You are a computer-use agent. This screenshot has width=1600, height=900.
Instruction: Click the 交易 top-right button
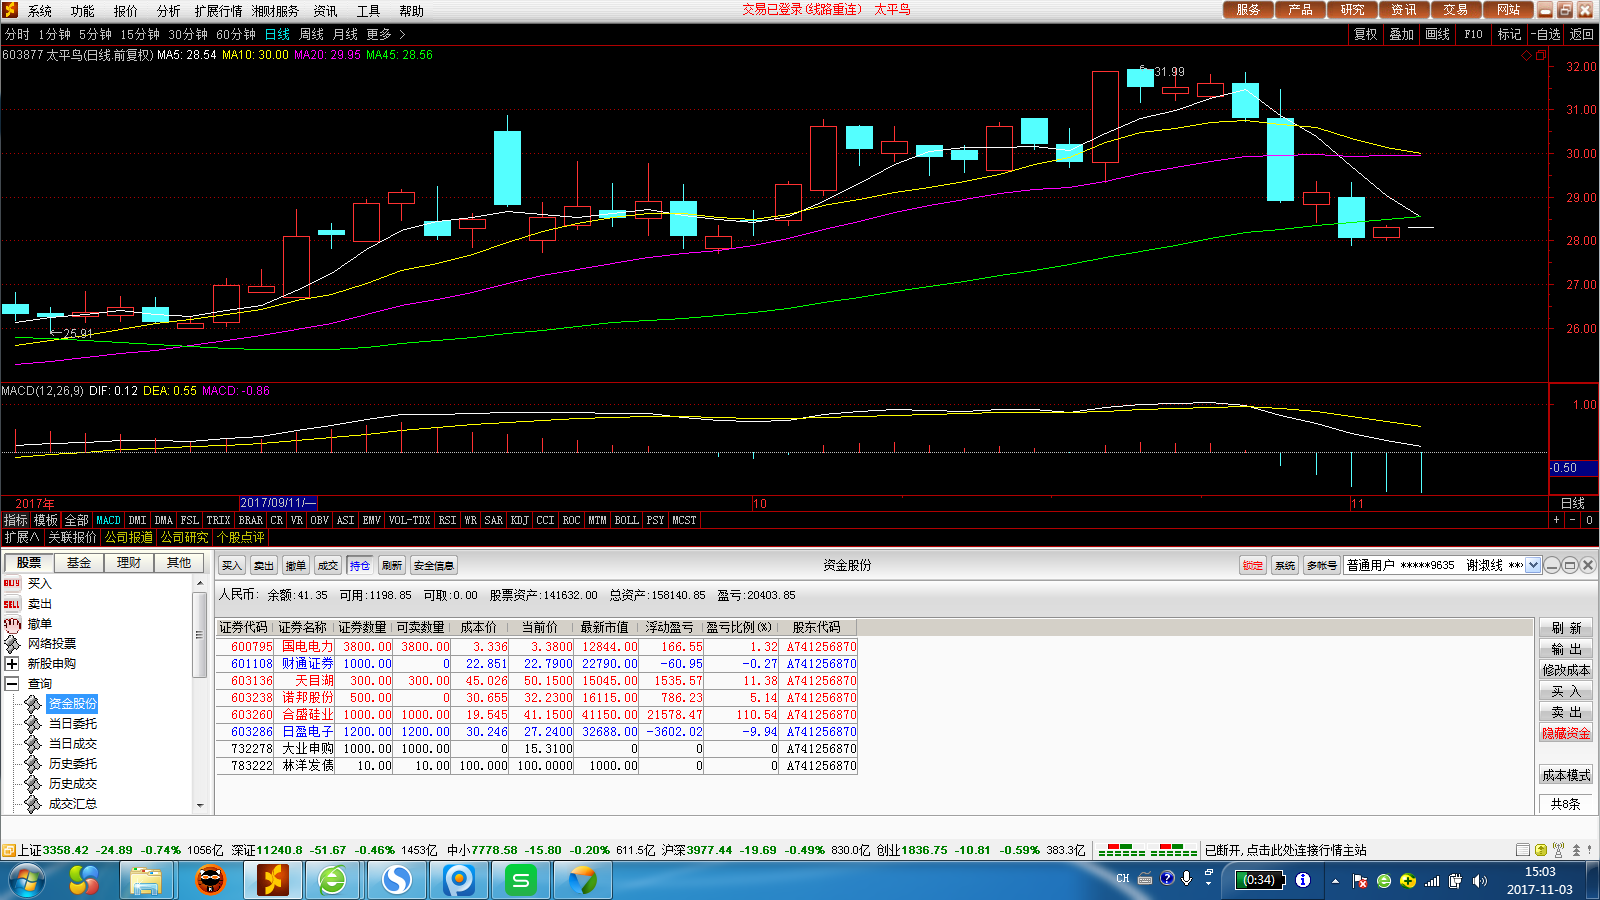(x=1455, y=10)
